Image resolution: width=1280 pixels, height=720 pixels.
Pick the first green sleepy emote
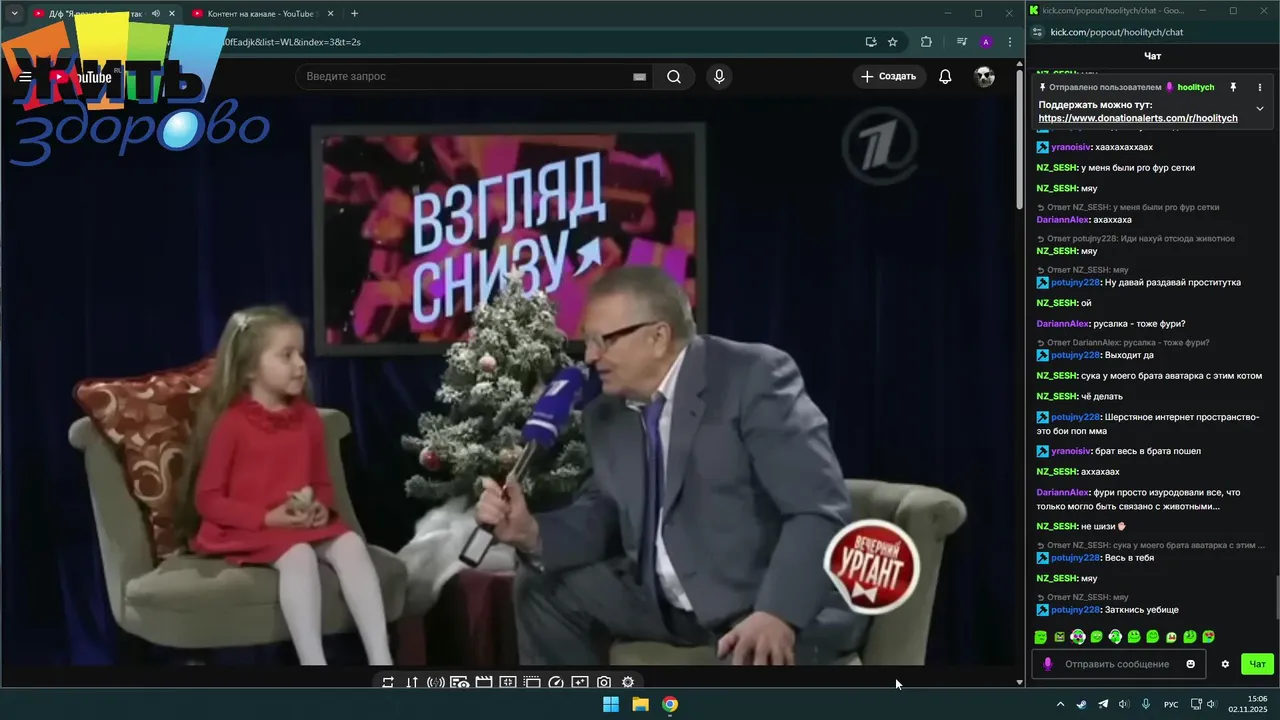coord(1041,637)
